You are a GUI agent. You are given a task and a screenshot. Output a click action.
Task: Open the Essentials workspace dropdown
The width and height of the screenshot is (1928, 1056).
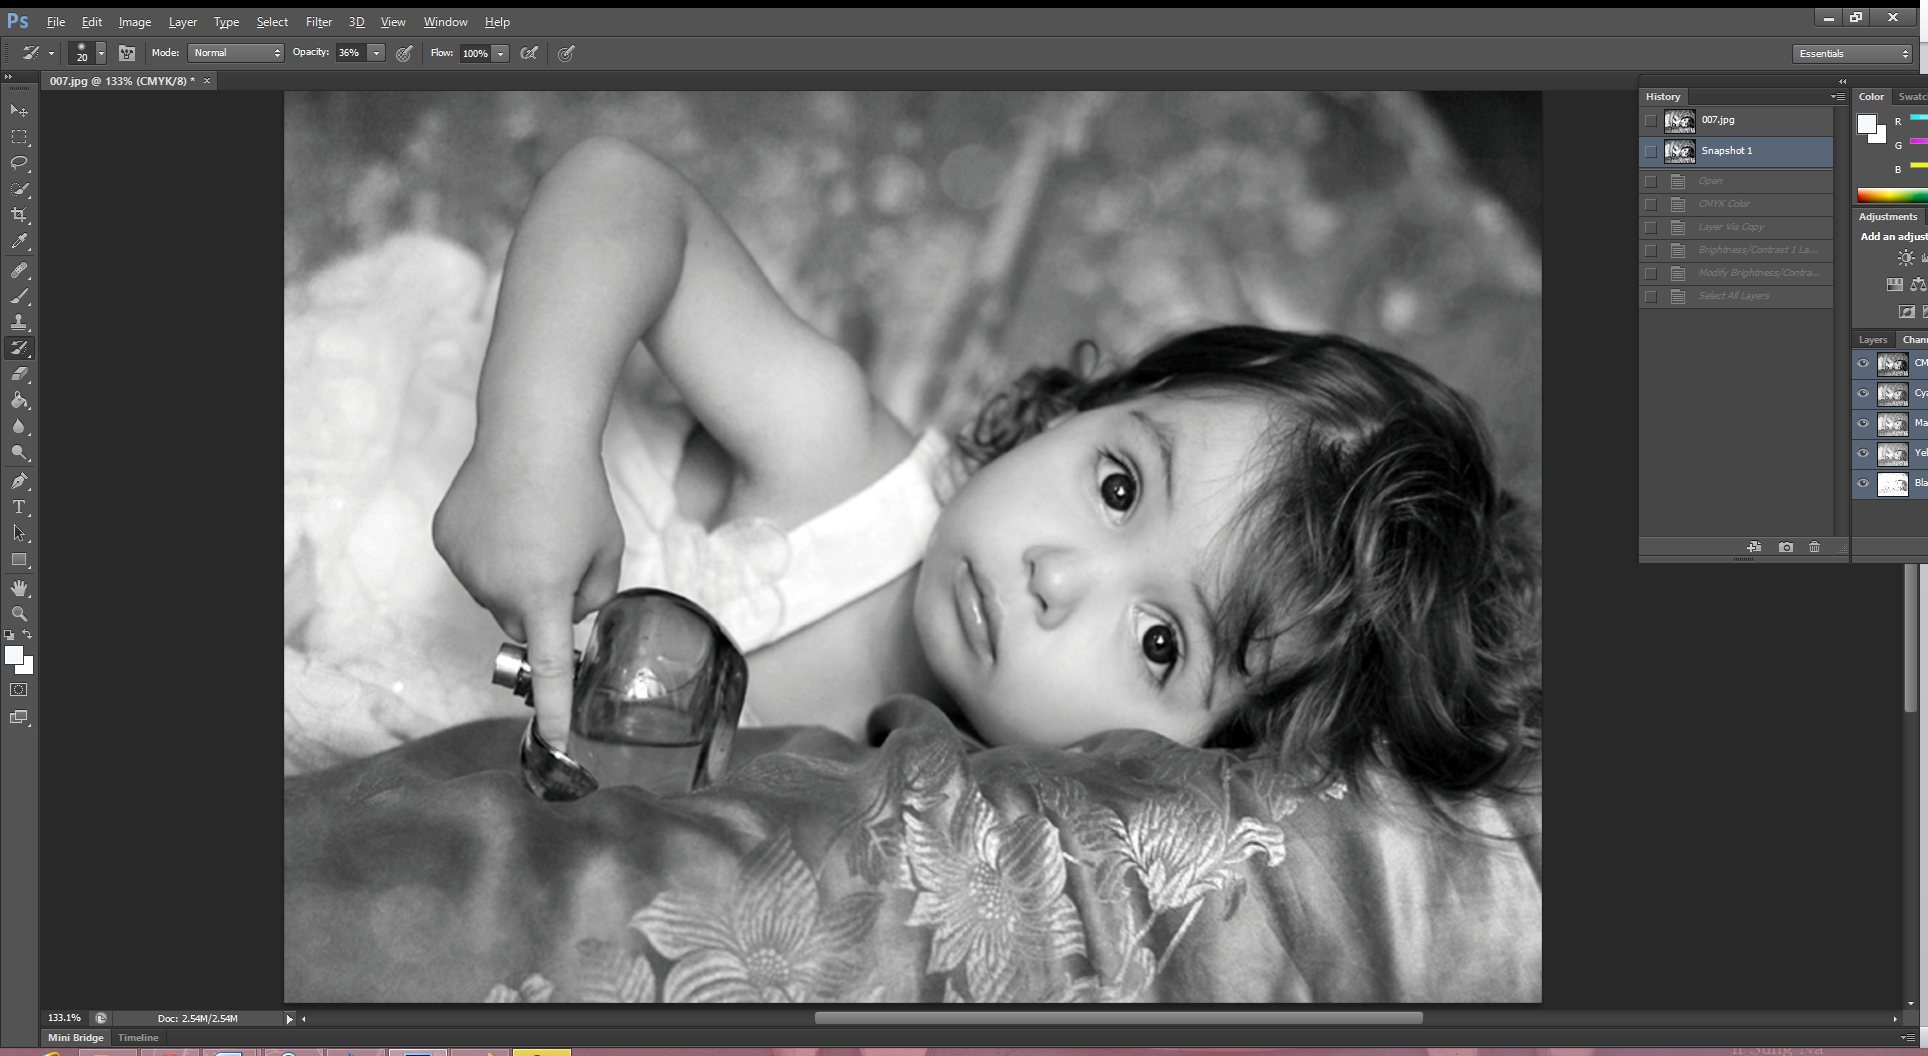[1852, 54]
